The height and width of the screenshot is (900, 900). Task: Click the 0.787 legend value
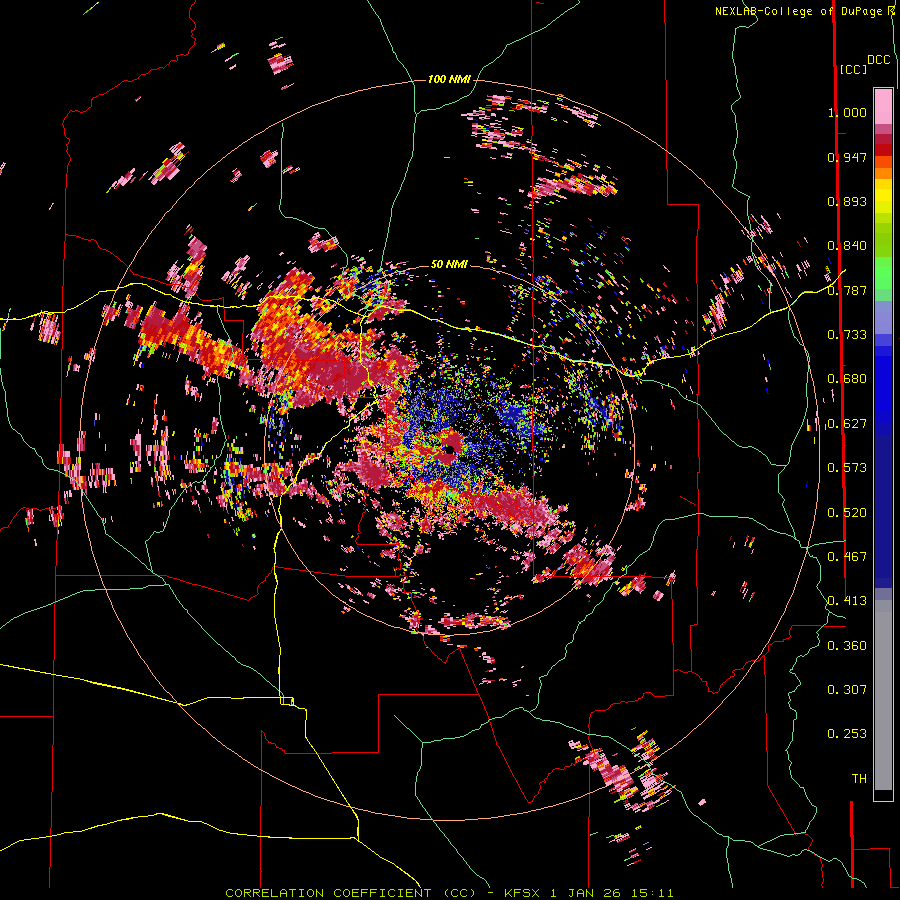847,290
